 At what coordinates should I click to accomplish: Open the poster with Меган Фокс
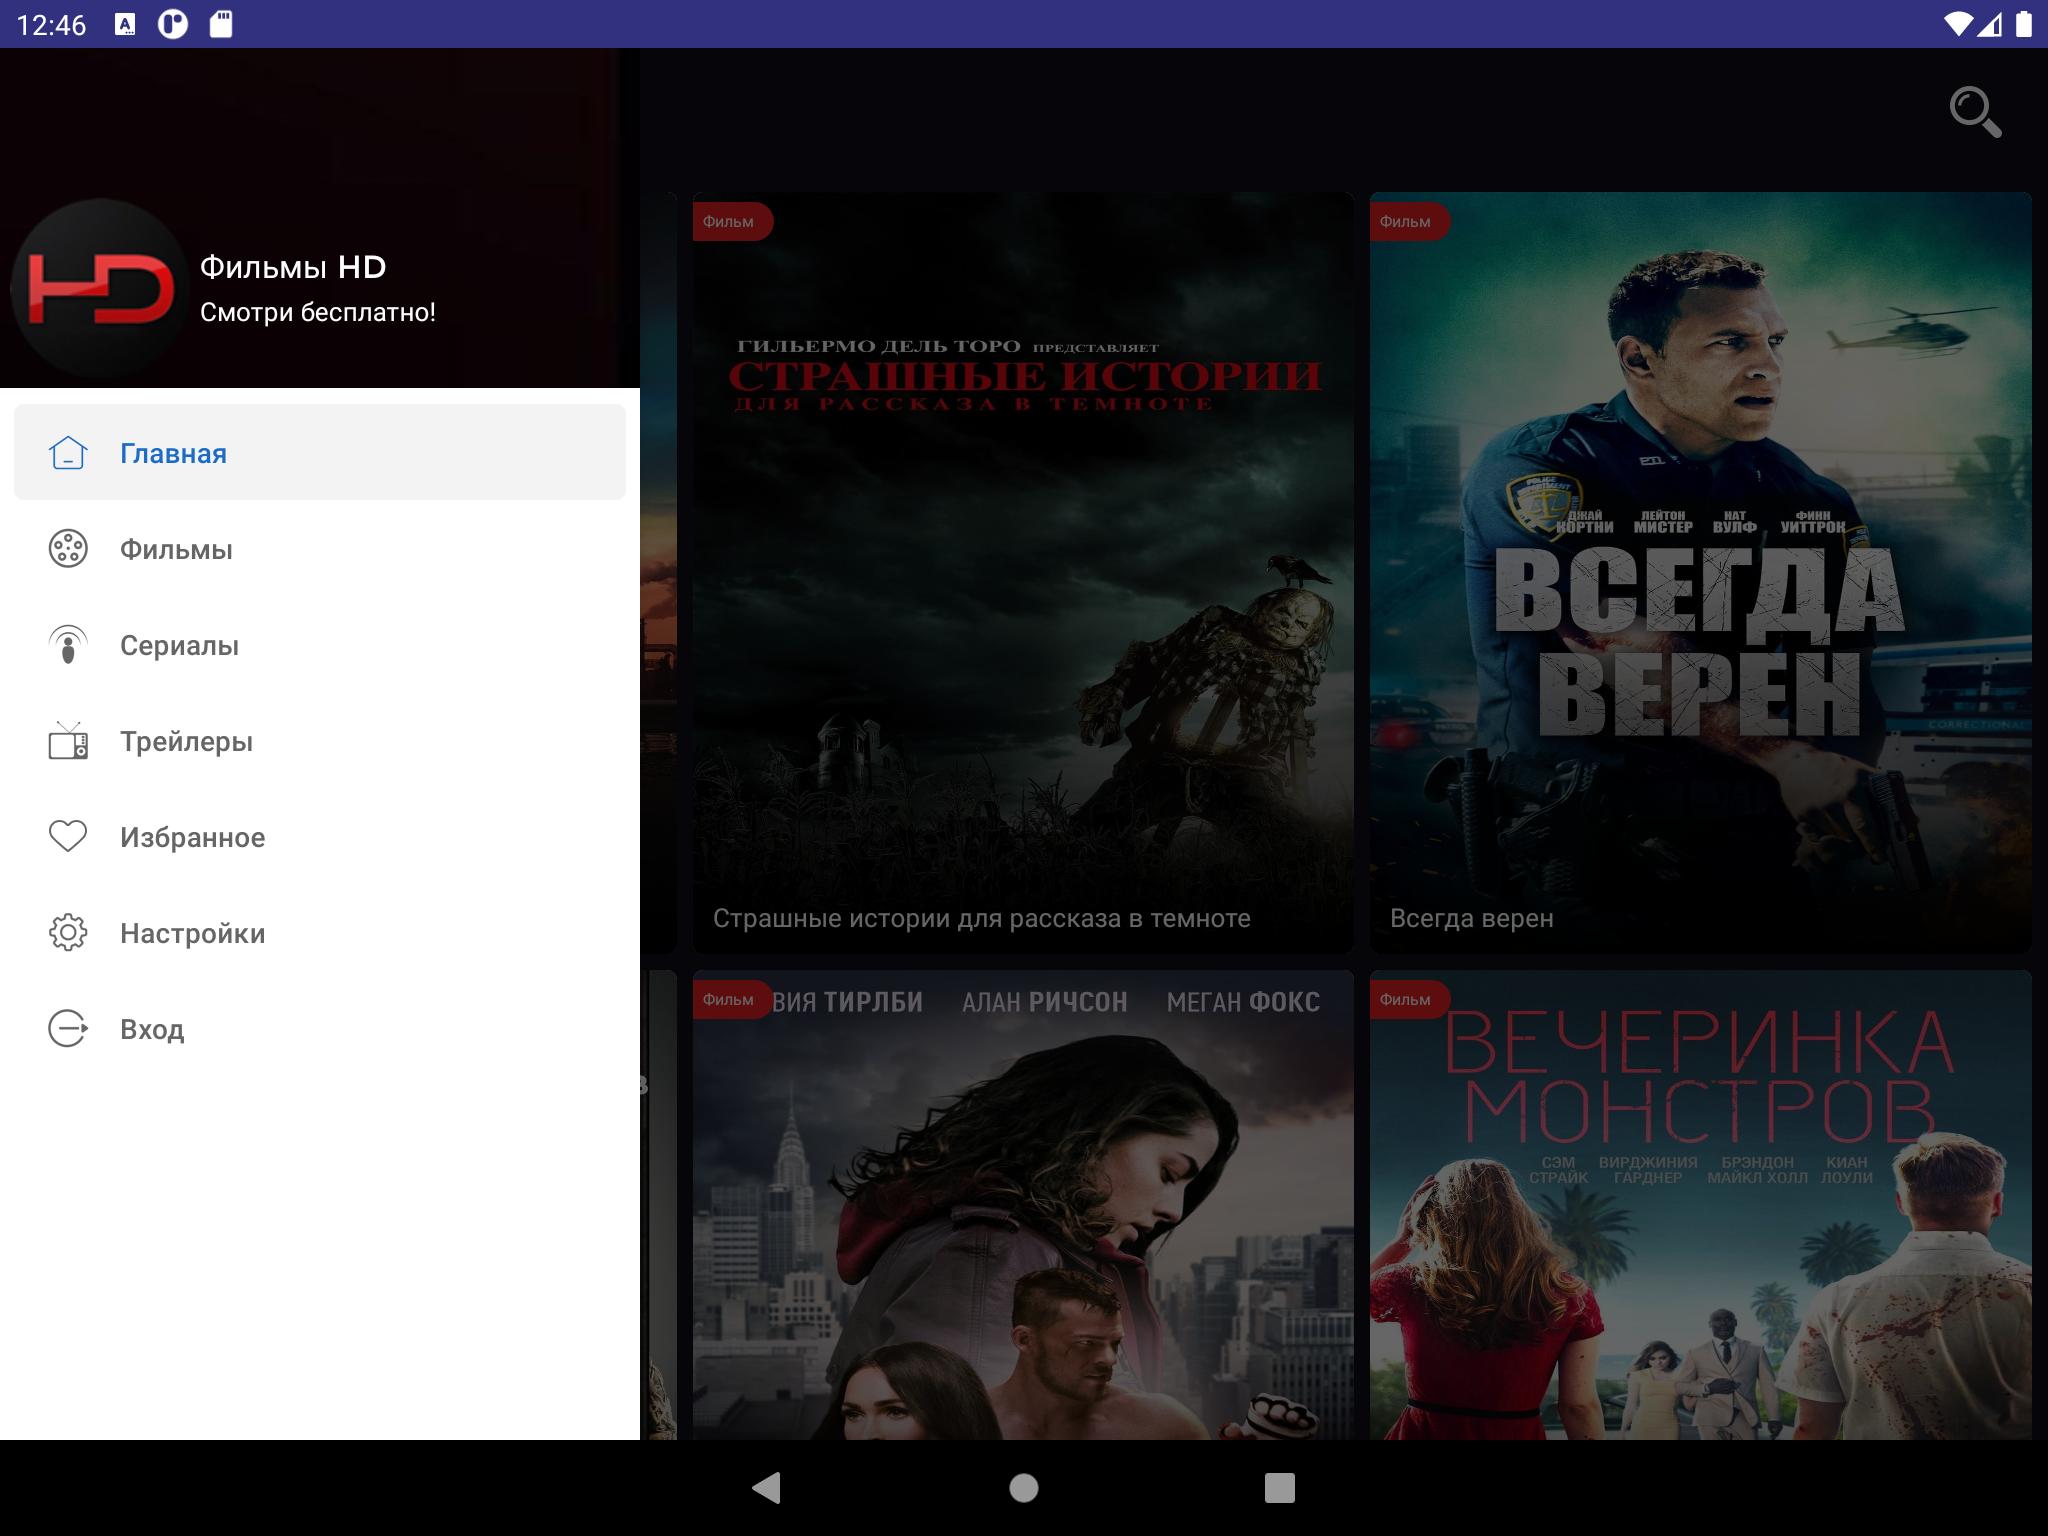point(1023,1205)
